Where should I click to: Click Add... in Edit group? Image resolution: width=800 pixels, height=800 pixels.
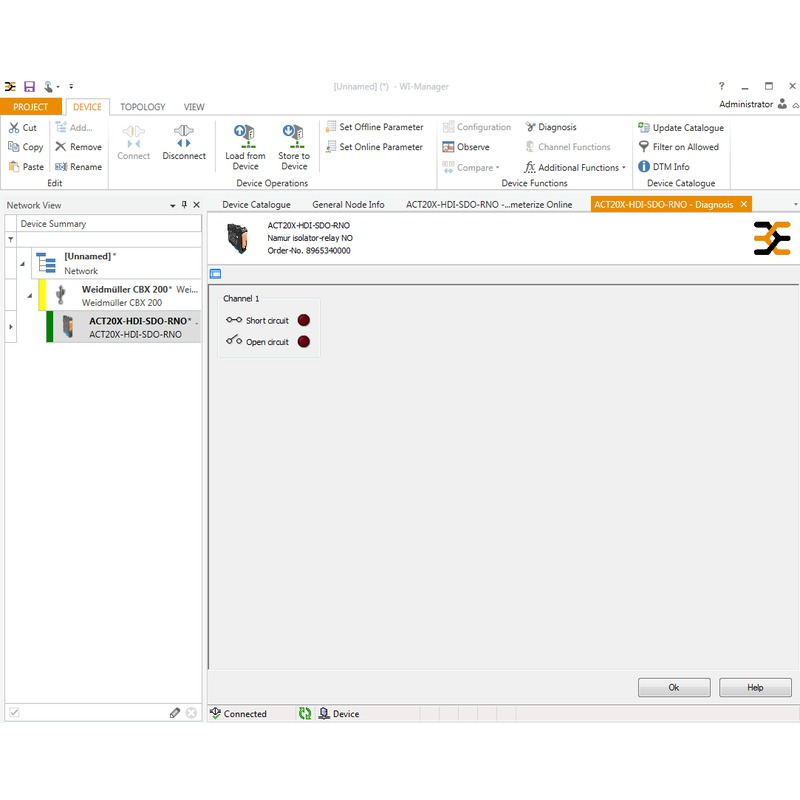pyautogui.click(x=74, y=128)
